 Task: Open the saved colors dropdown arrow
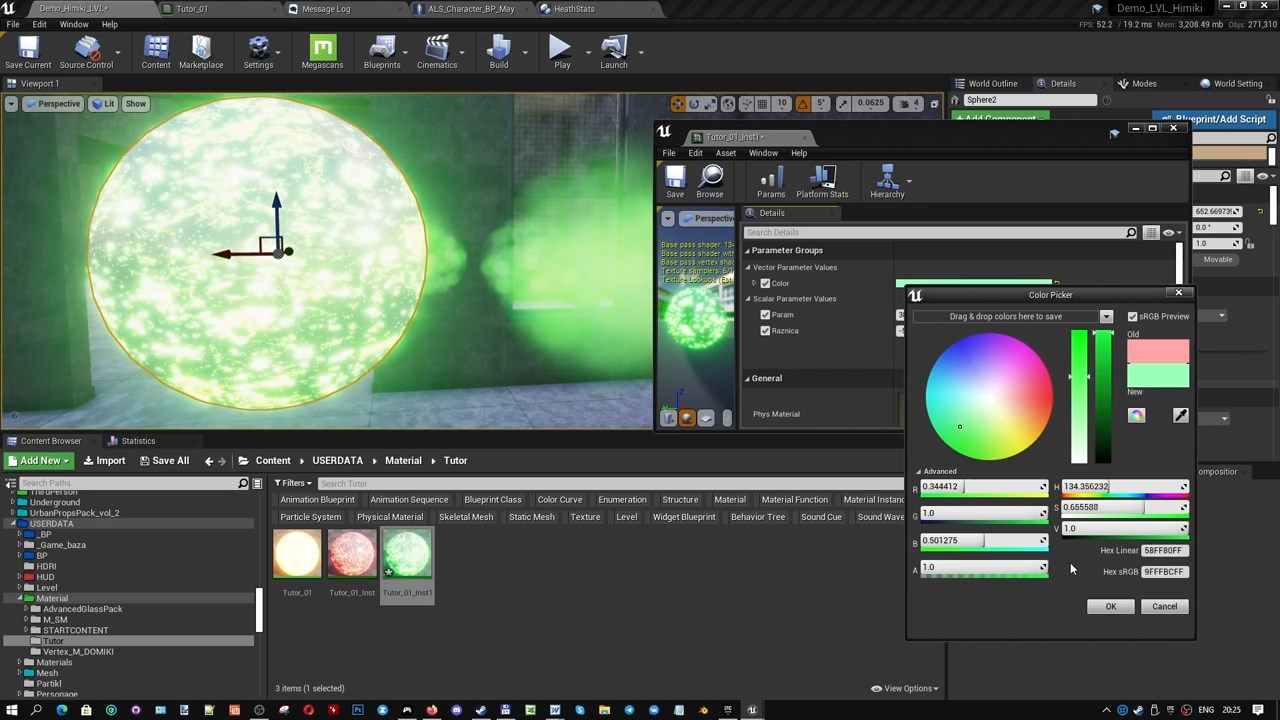(1106, 317)
